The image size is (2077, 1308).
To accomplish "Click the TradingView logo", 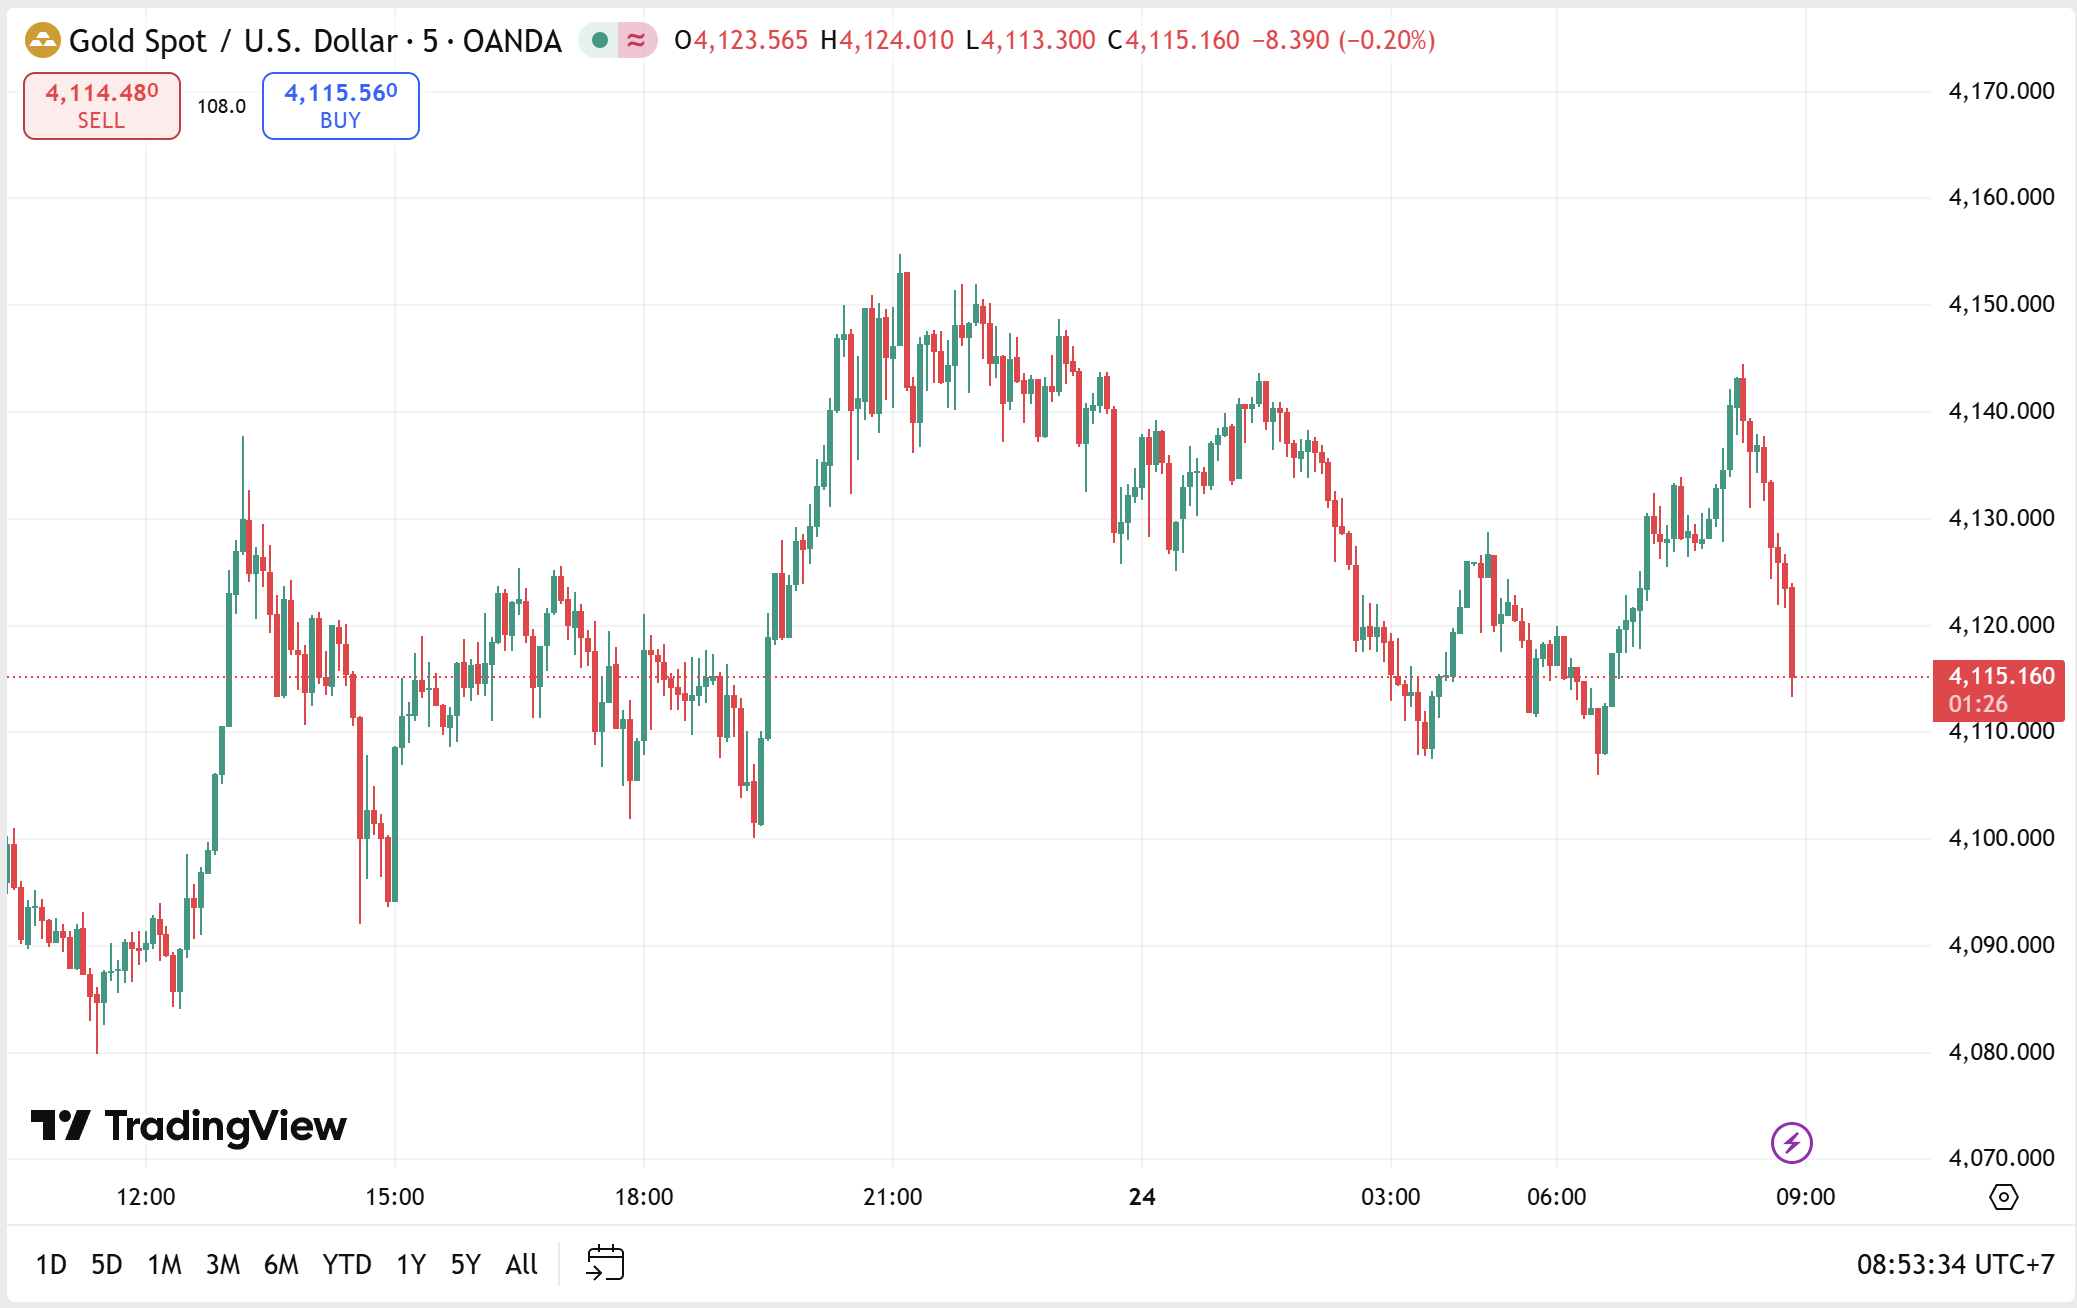I will click(x=189, y=1126).
